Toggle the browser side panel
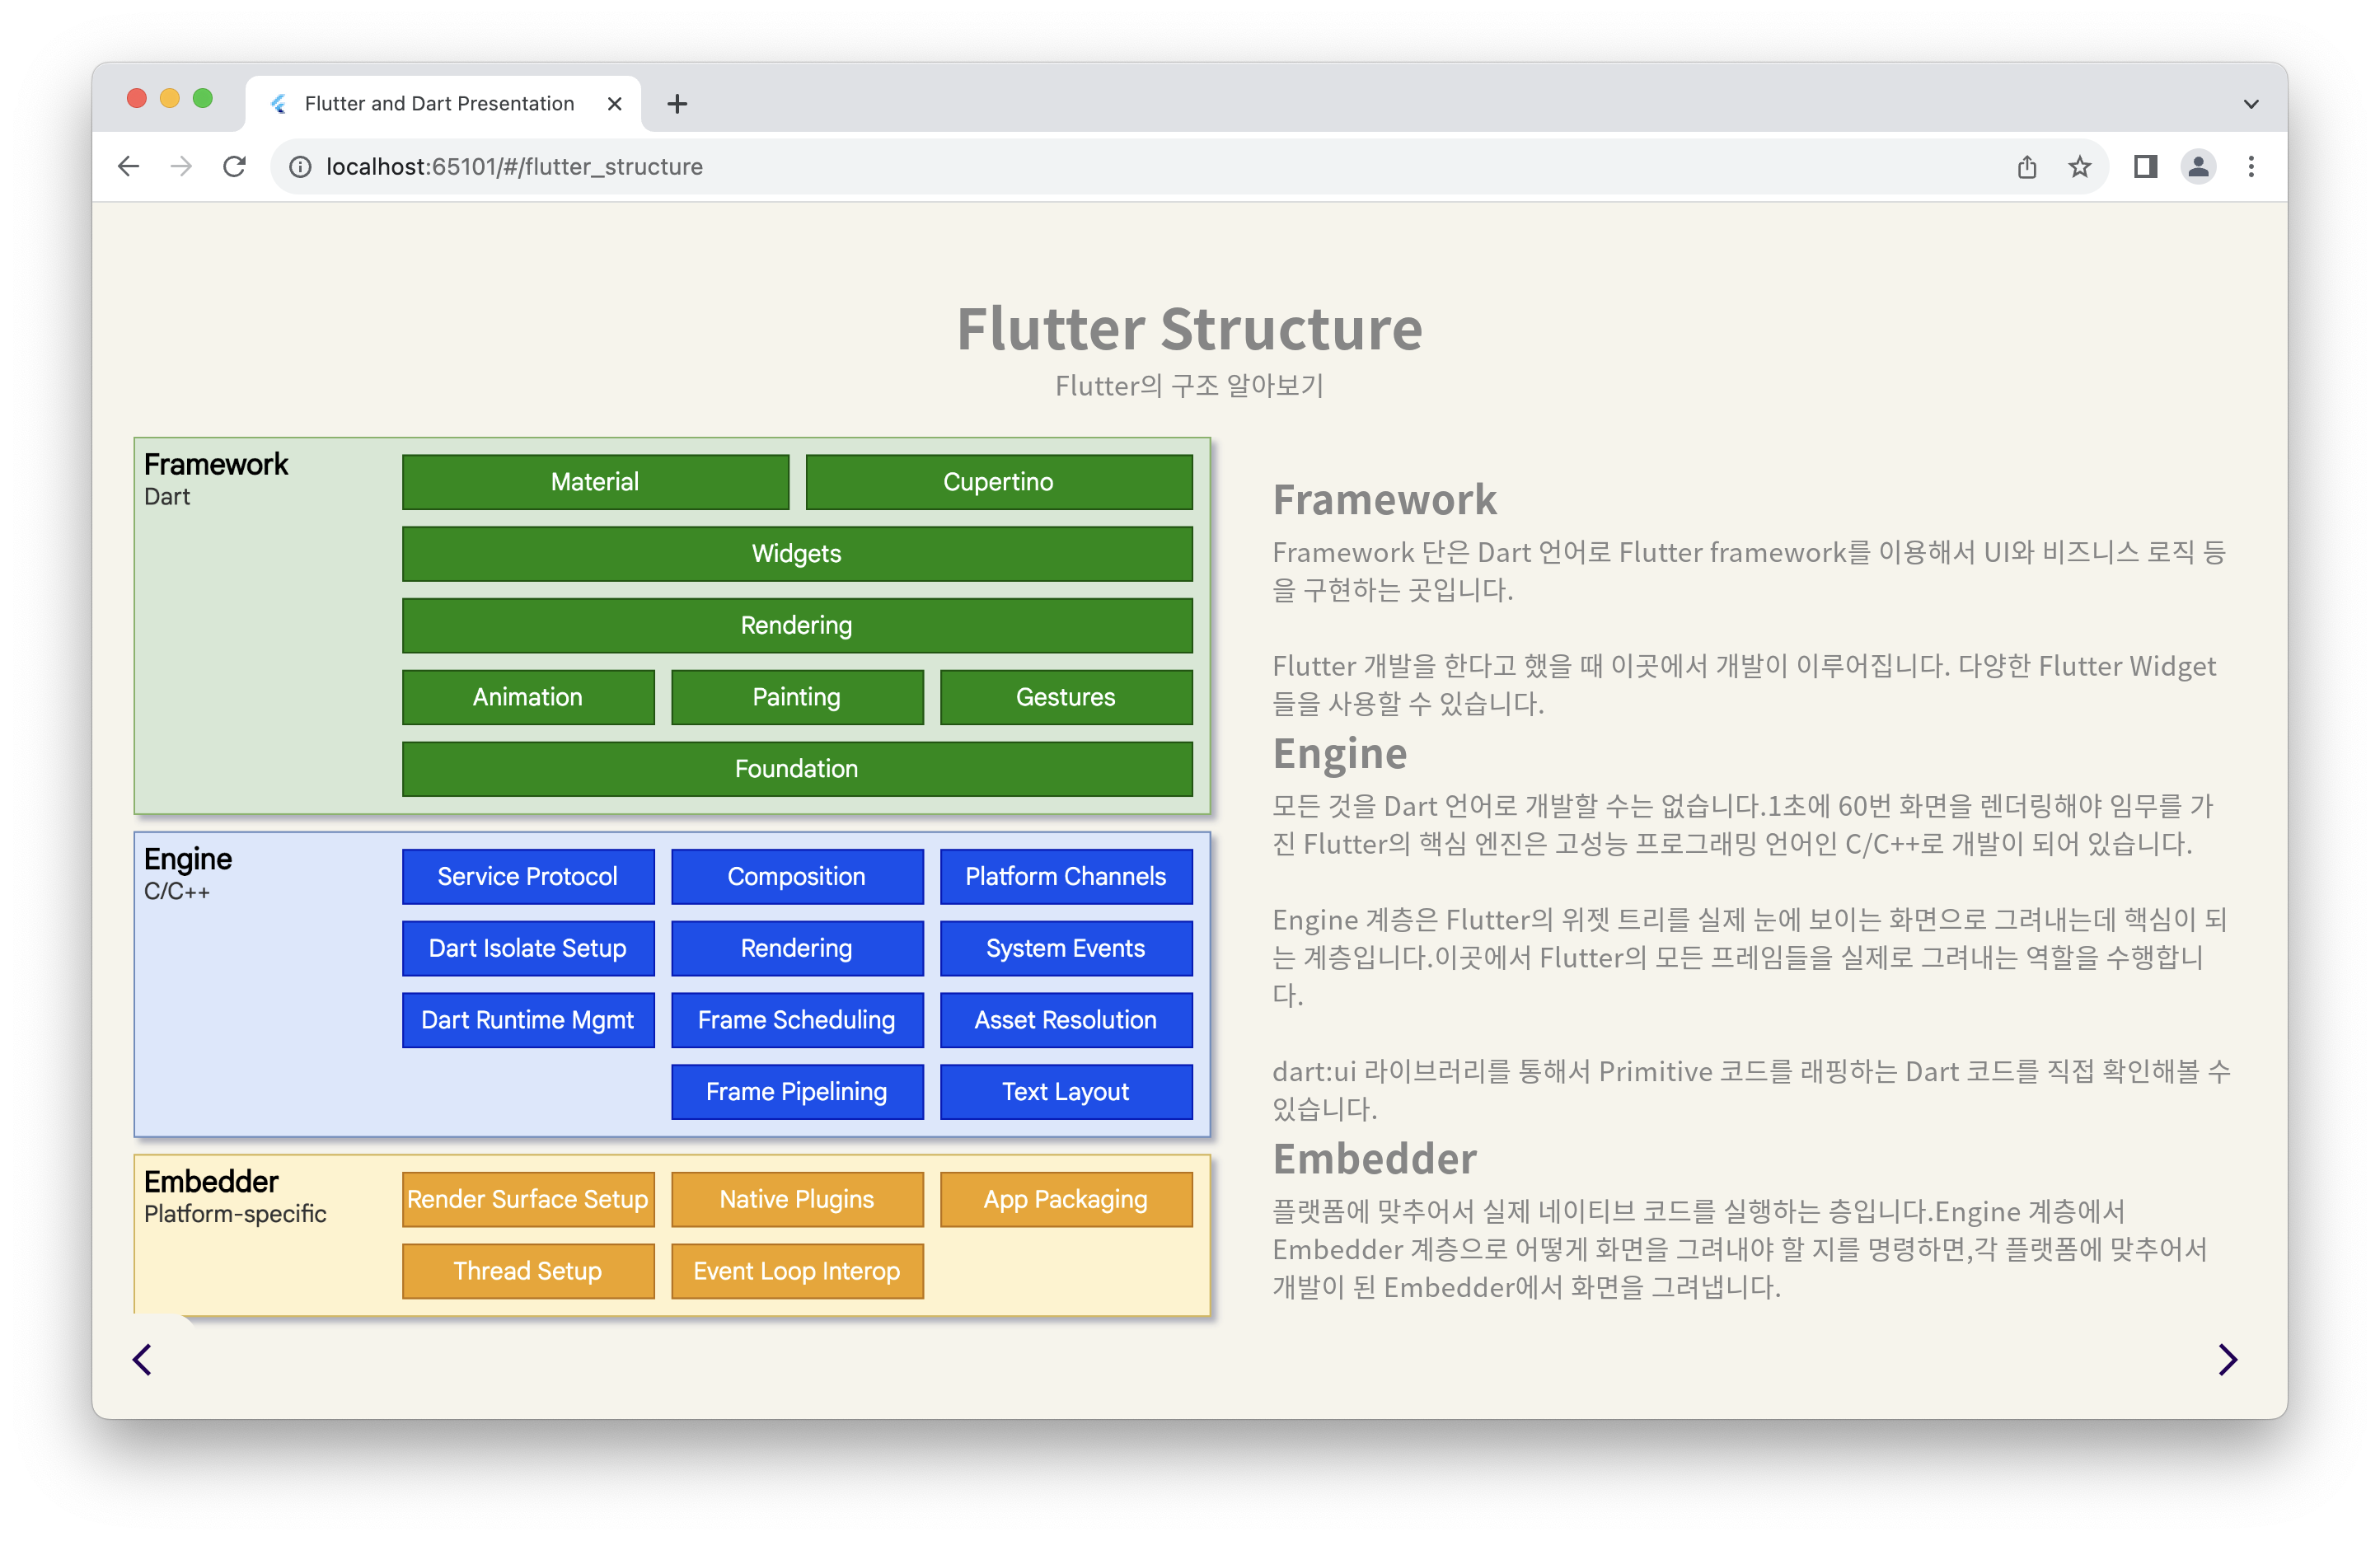Viewport: 2380px width, 1541px height. click(x=2145, y=167)
